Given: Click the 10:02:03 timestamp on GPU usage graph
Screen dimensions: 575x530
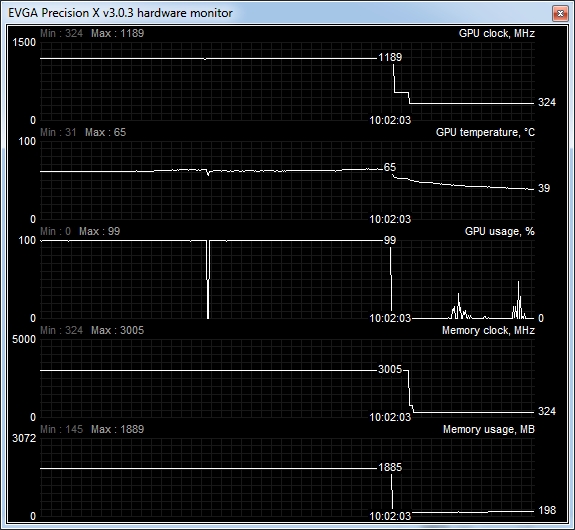Looking at the screenshot, I should point(390,319).
